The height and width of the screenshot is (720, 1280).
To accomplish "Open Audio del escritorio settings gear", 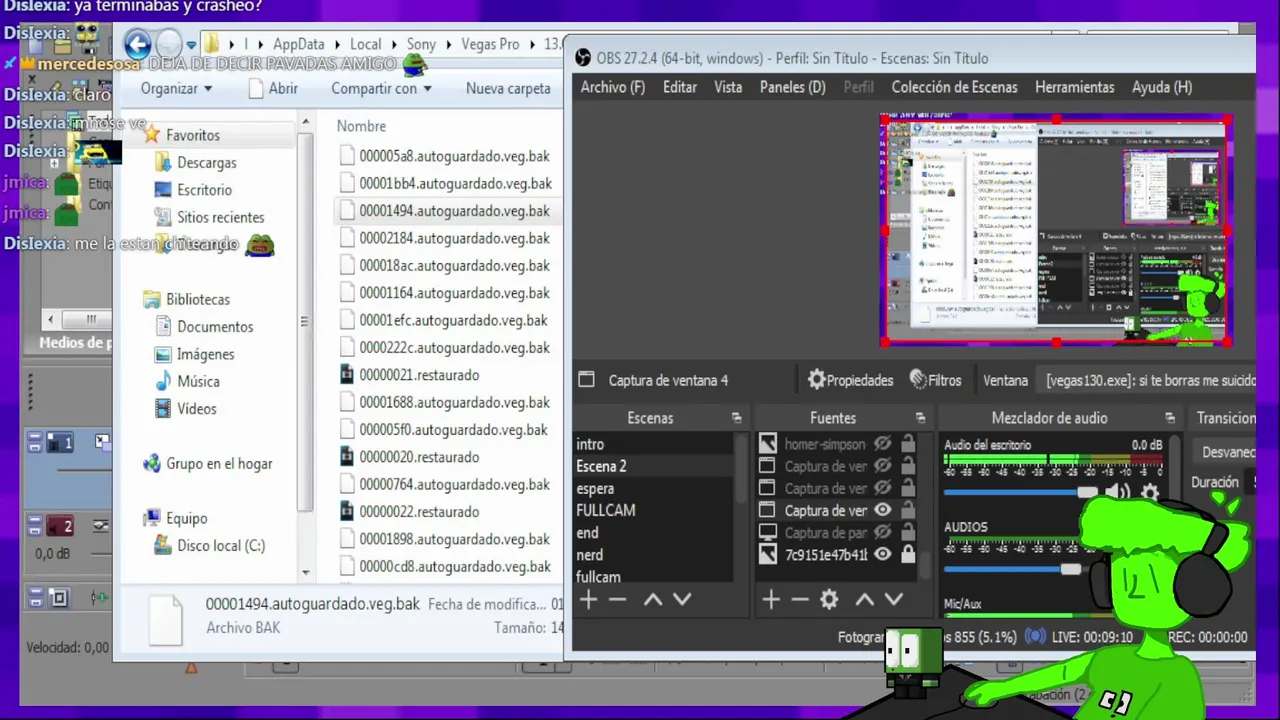I will click(1150, 493).
